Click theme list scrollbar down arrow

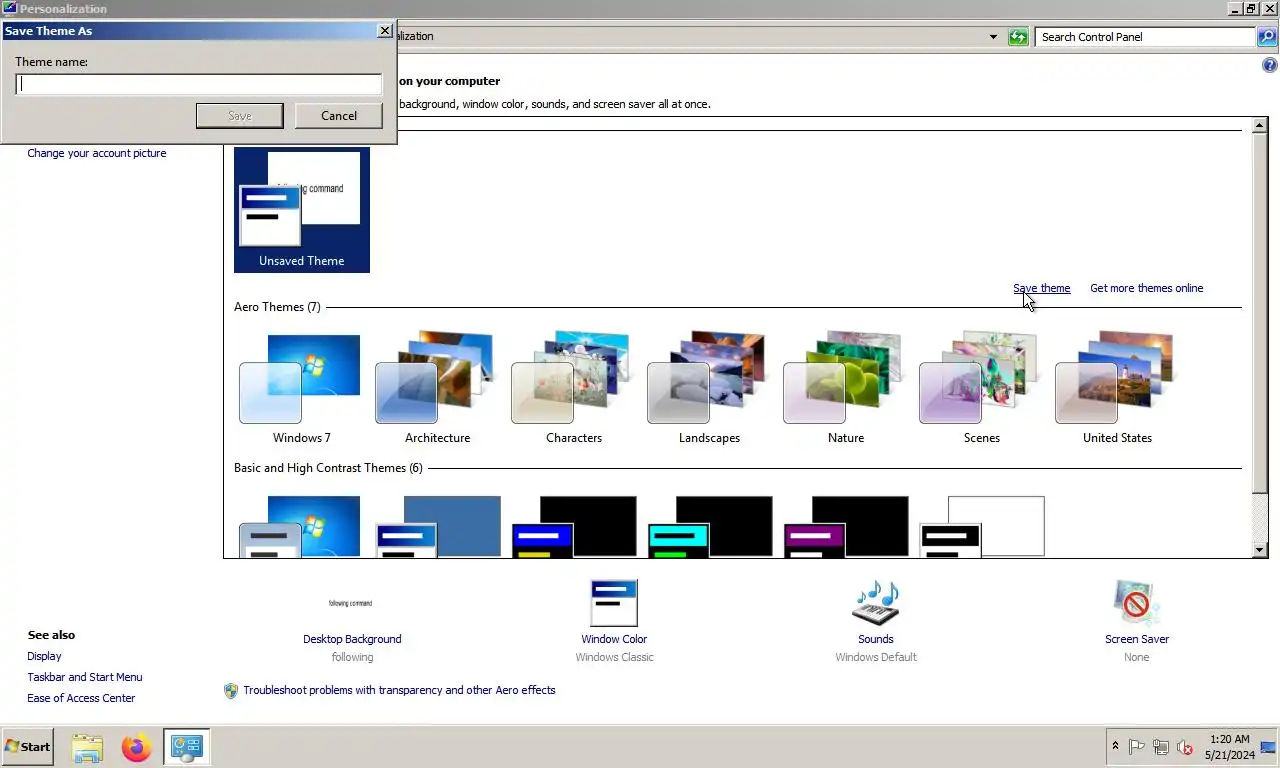1260,550
